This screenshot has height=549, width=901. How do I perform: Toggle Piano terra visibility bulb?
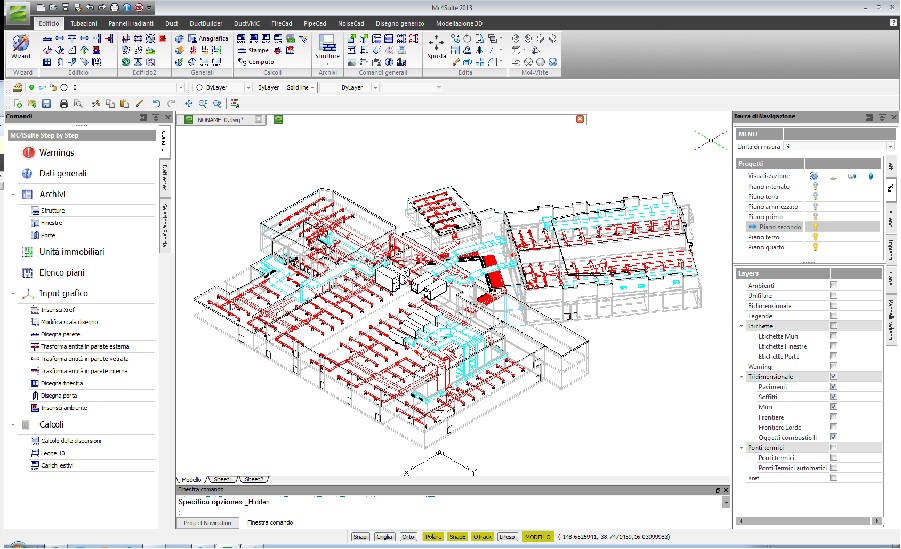[x=815, y=197]
